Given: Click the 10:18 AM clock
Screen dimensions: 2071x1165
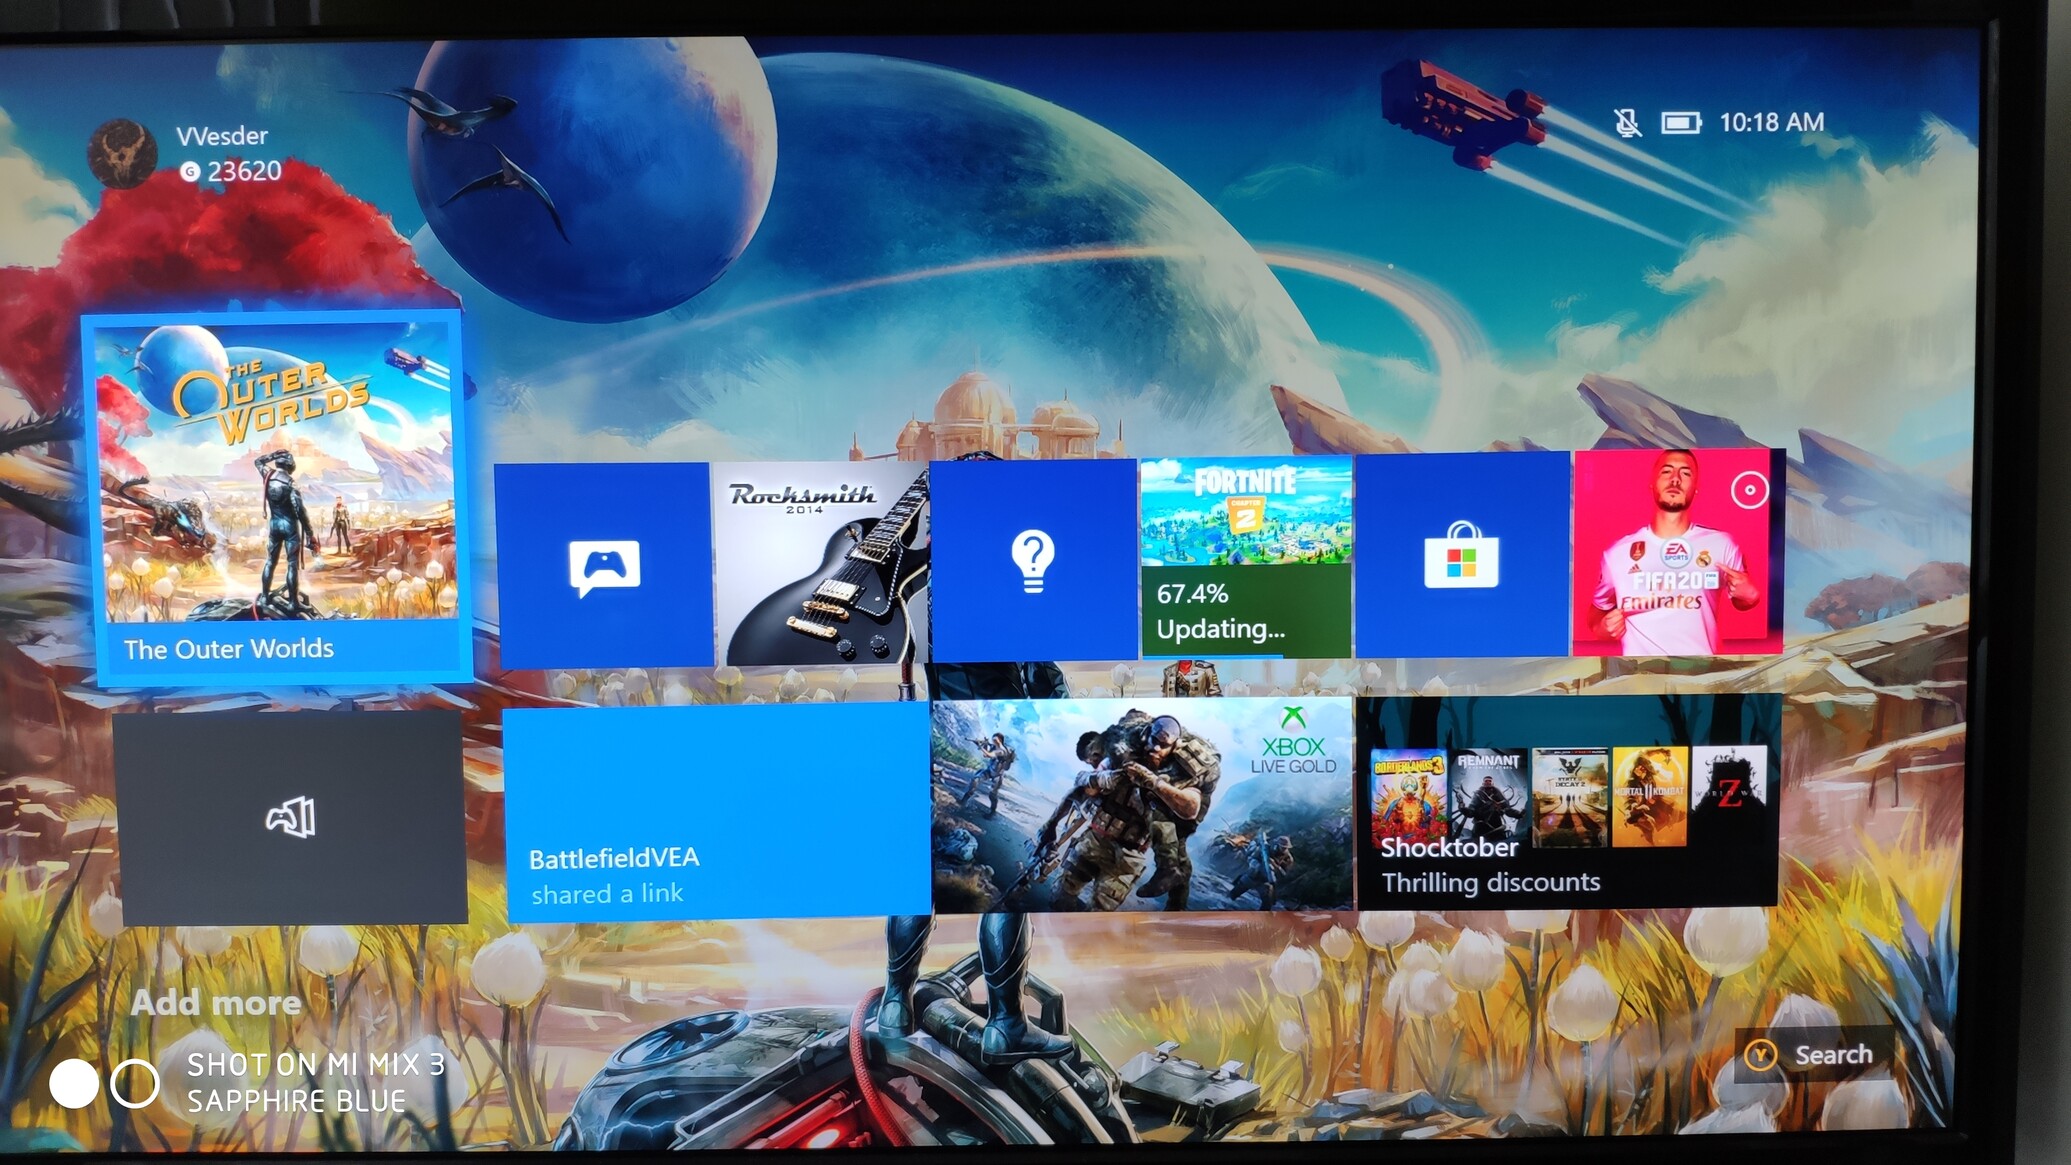Looking at the screenshot, I should (x=1771, y=122).
